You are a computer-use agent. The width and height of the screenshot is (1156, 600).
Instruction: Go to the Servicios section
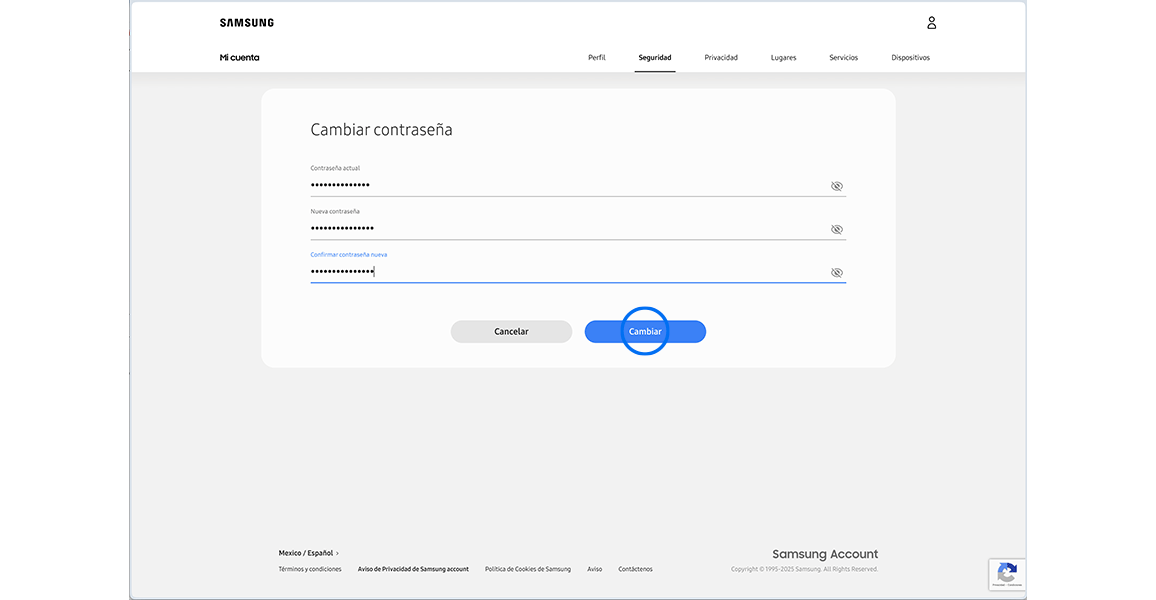843,57
